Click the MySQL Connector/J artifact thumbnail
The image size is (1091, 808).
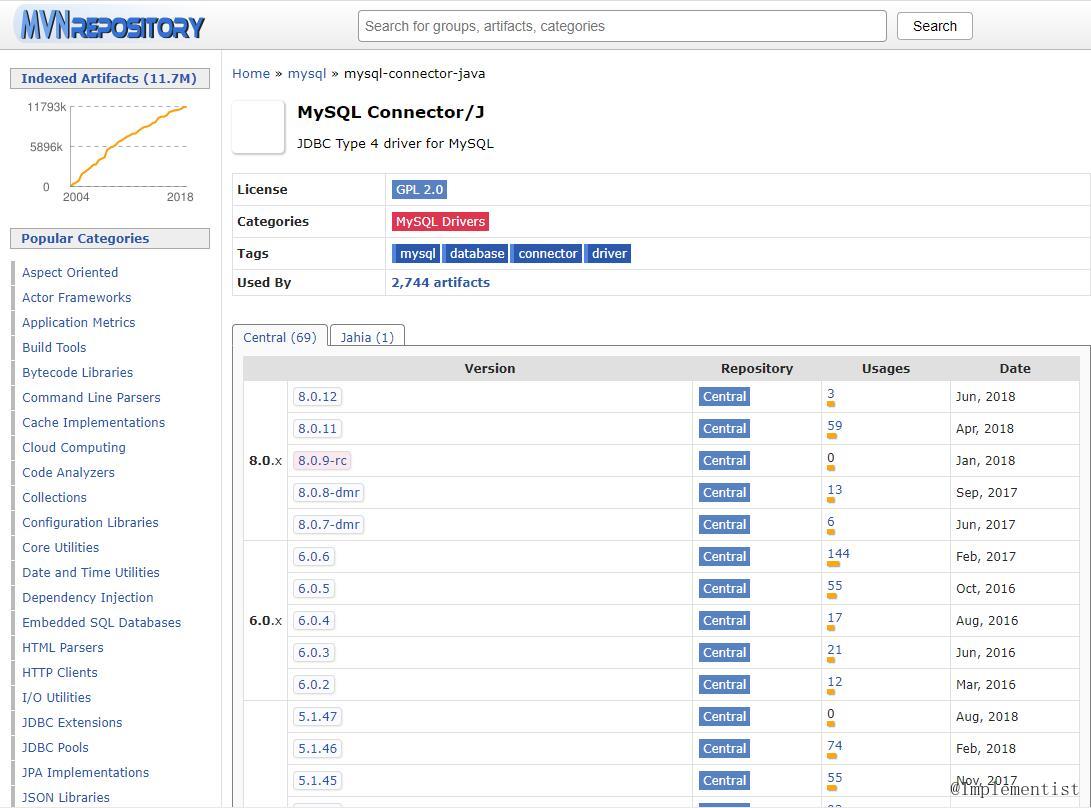258,127
